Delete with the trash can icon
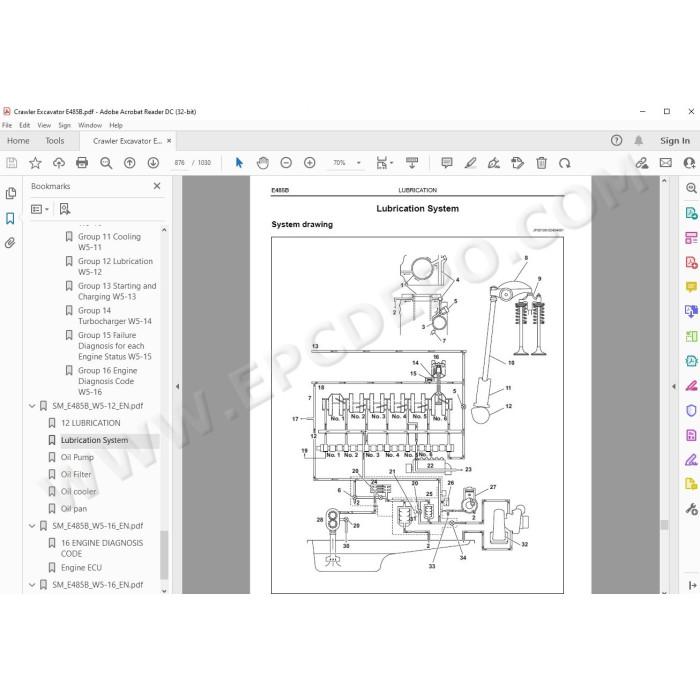This screenshot has width=700, height=700. point(541,163)
